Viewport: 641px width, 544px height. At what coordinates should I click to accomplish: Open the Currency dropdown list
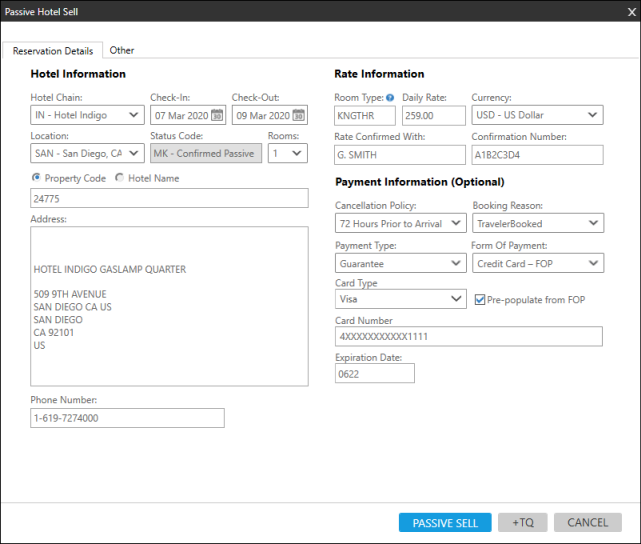537,115
